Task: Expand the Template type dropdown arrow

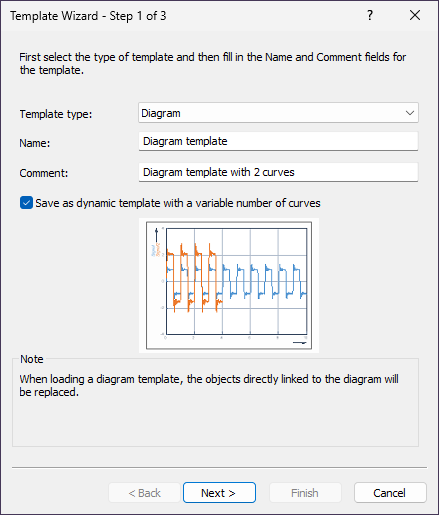Action: (x=410, y=113)
